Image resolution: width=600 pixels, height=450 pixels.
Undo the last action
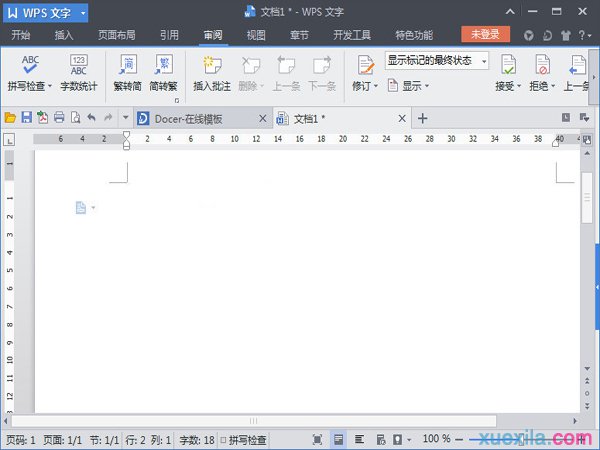pos(91,117)
